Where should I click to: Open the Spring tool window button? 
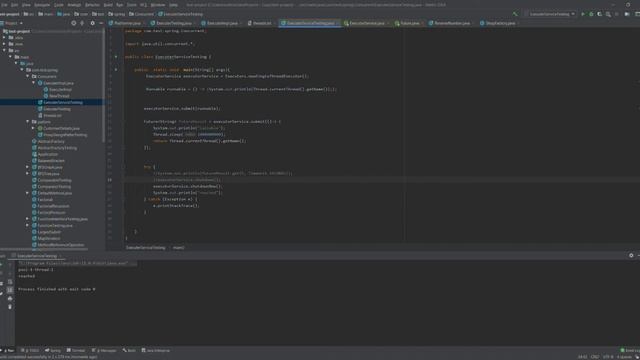click(x=53, y=350)
